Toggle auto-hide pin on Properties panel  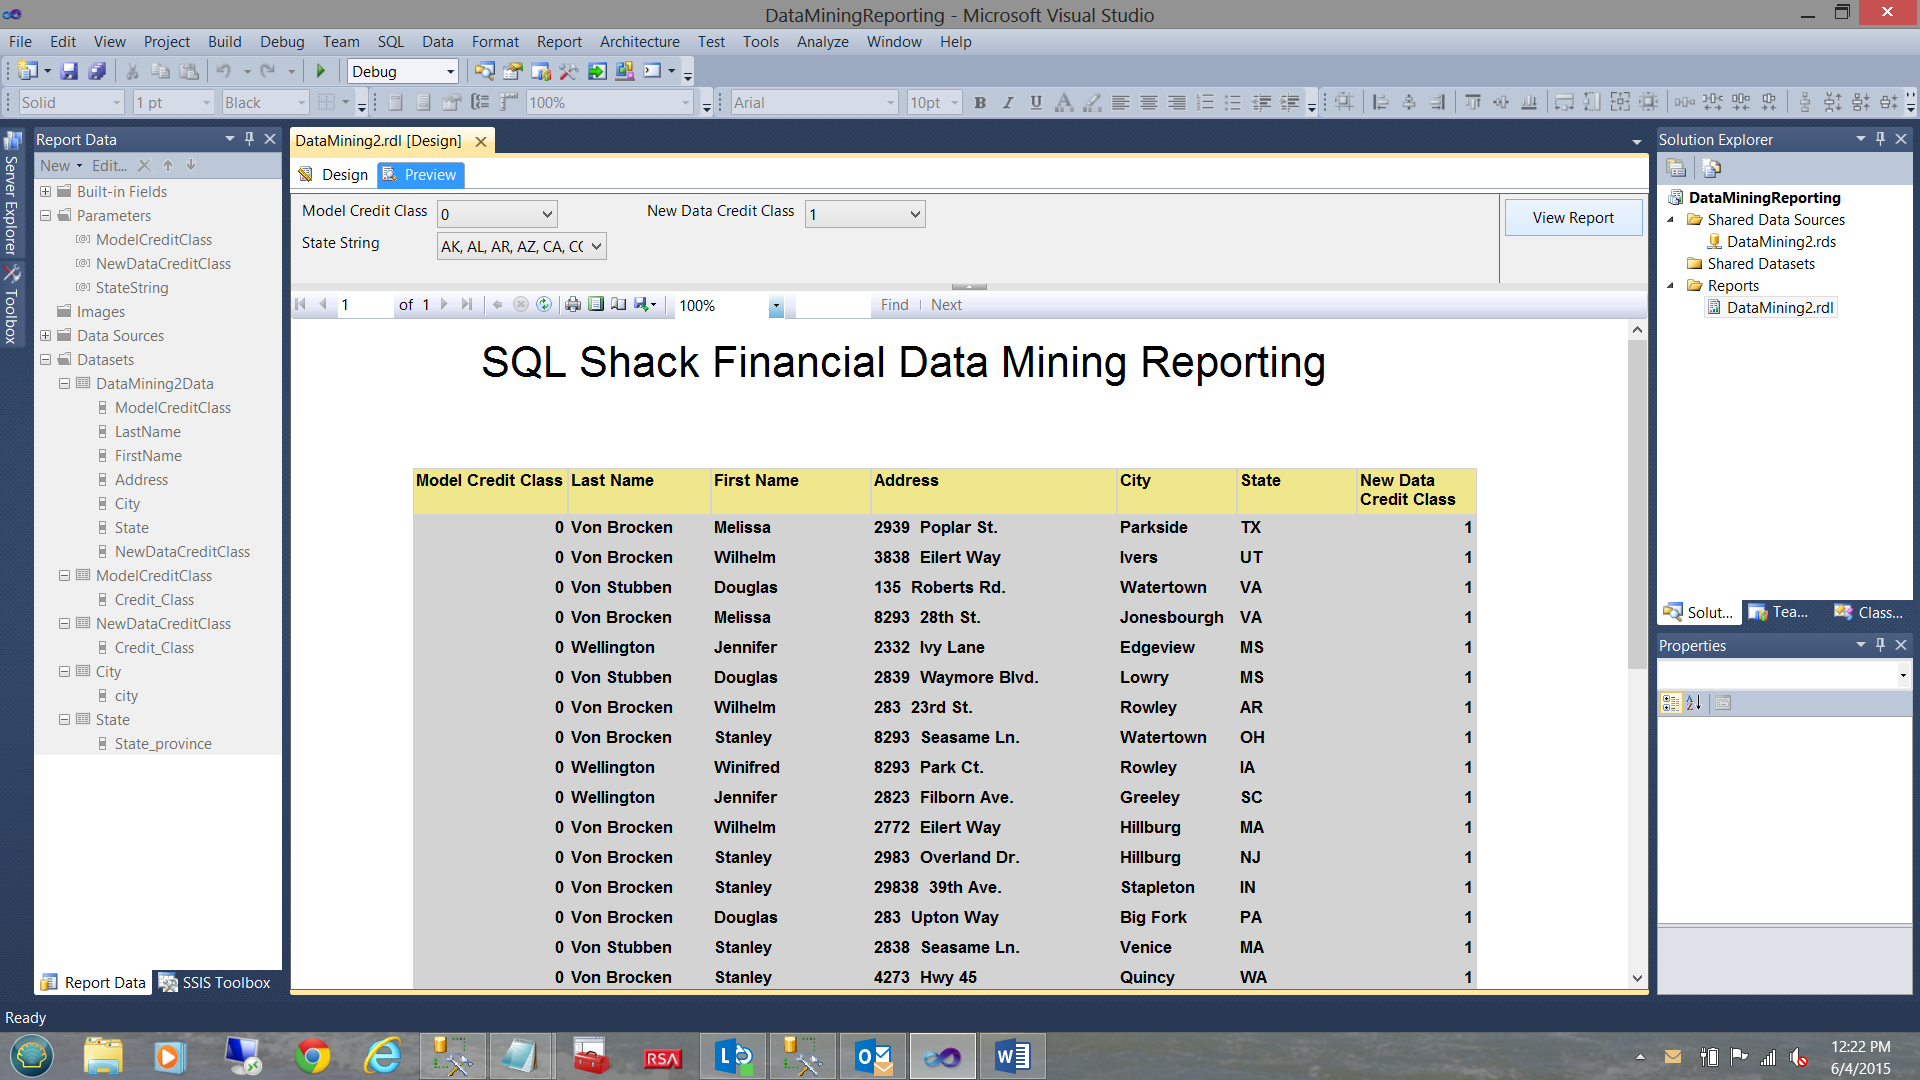click(1880, 645)
